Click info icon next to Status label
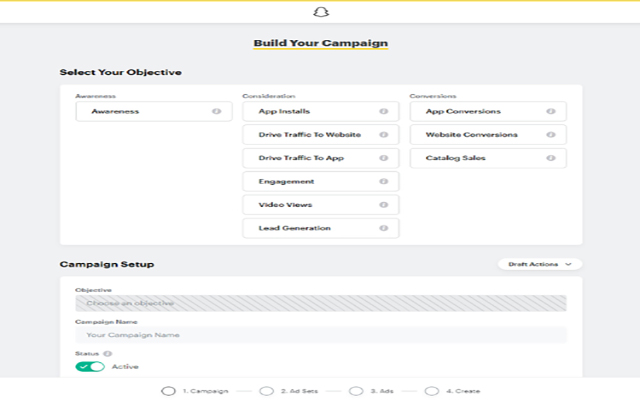This screenshot has width=640, height=400. 107,353
